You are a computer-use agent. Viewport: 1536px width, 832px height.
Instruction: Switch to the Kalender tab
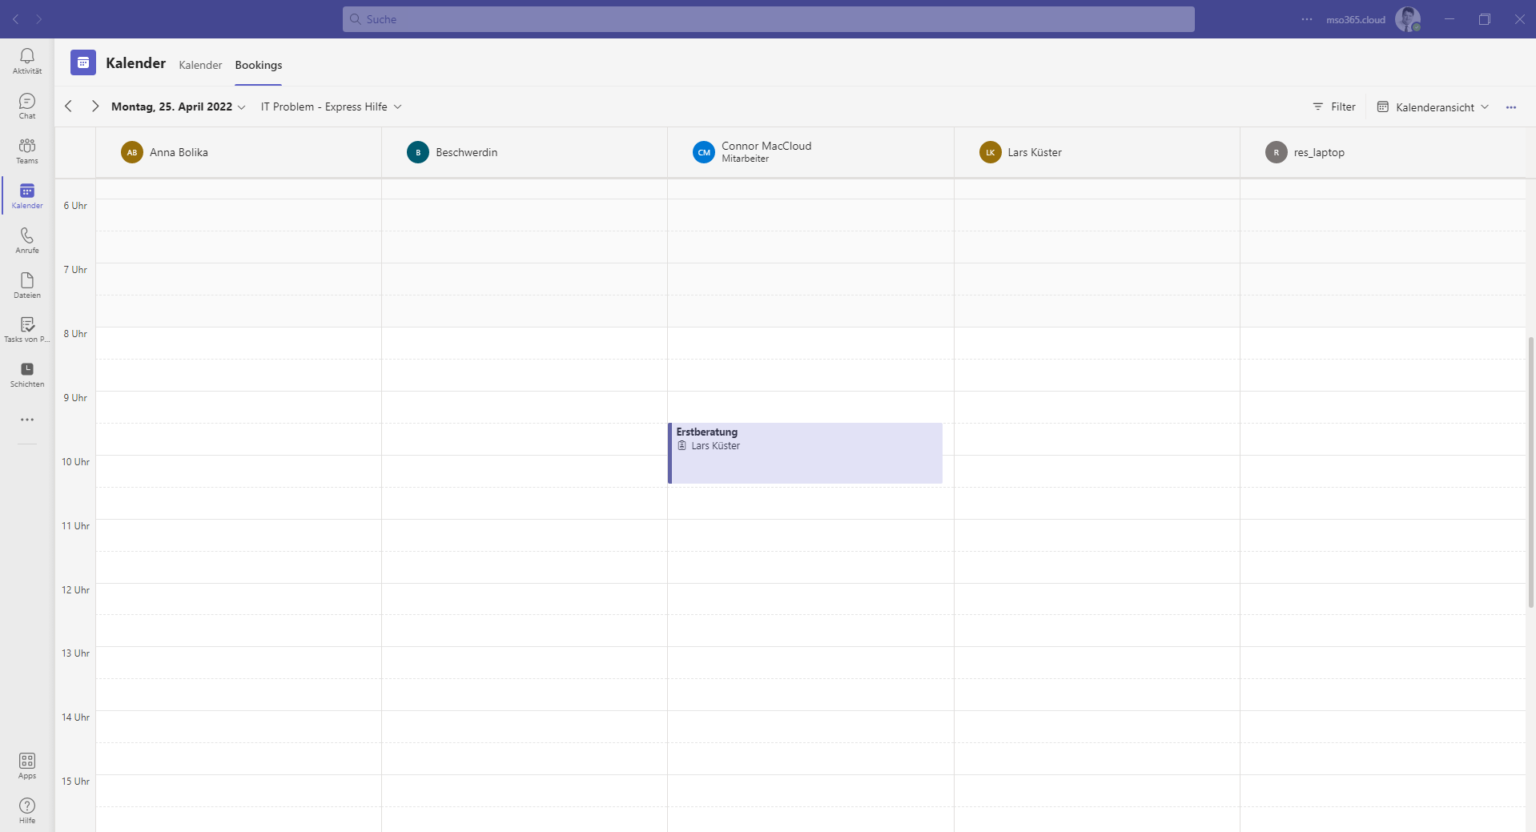200,65
